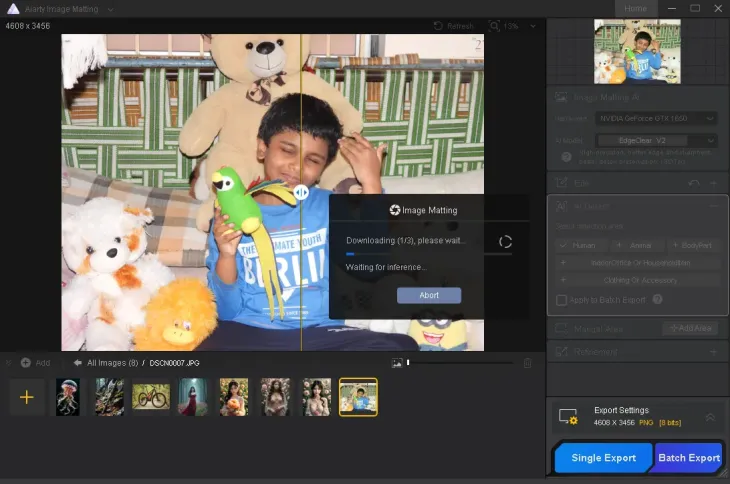Click the yellow plus add image tile

tap(27, 397)
